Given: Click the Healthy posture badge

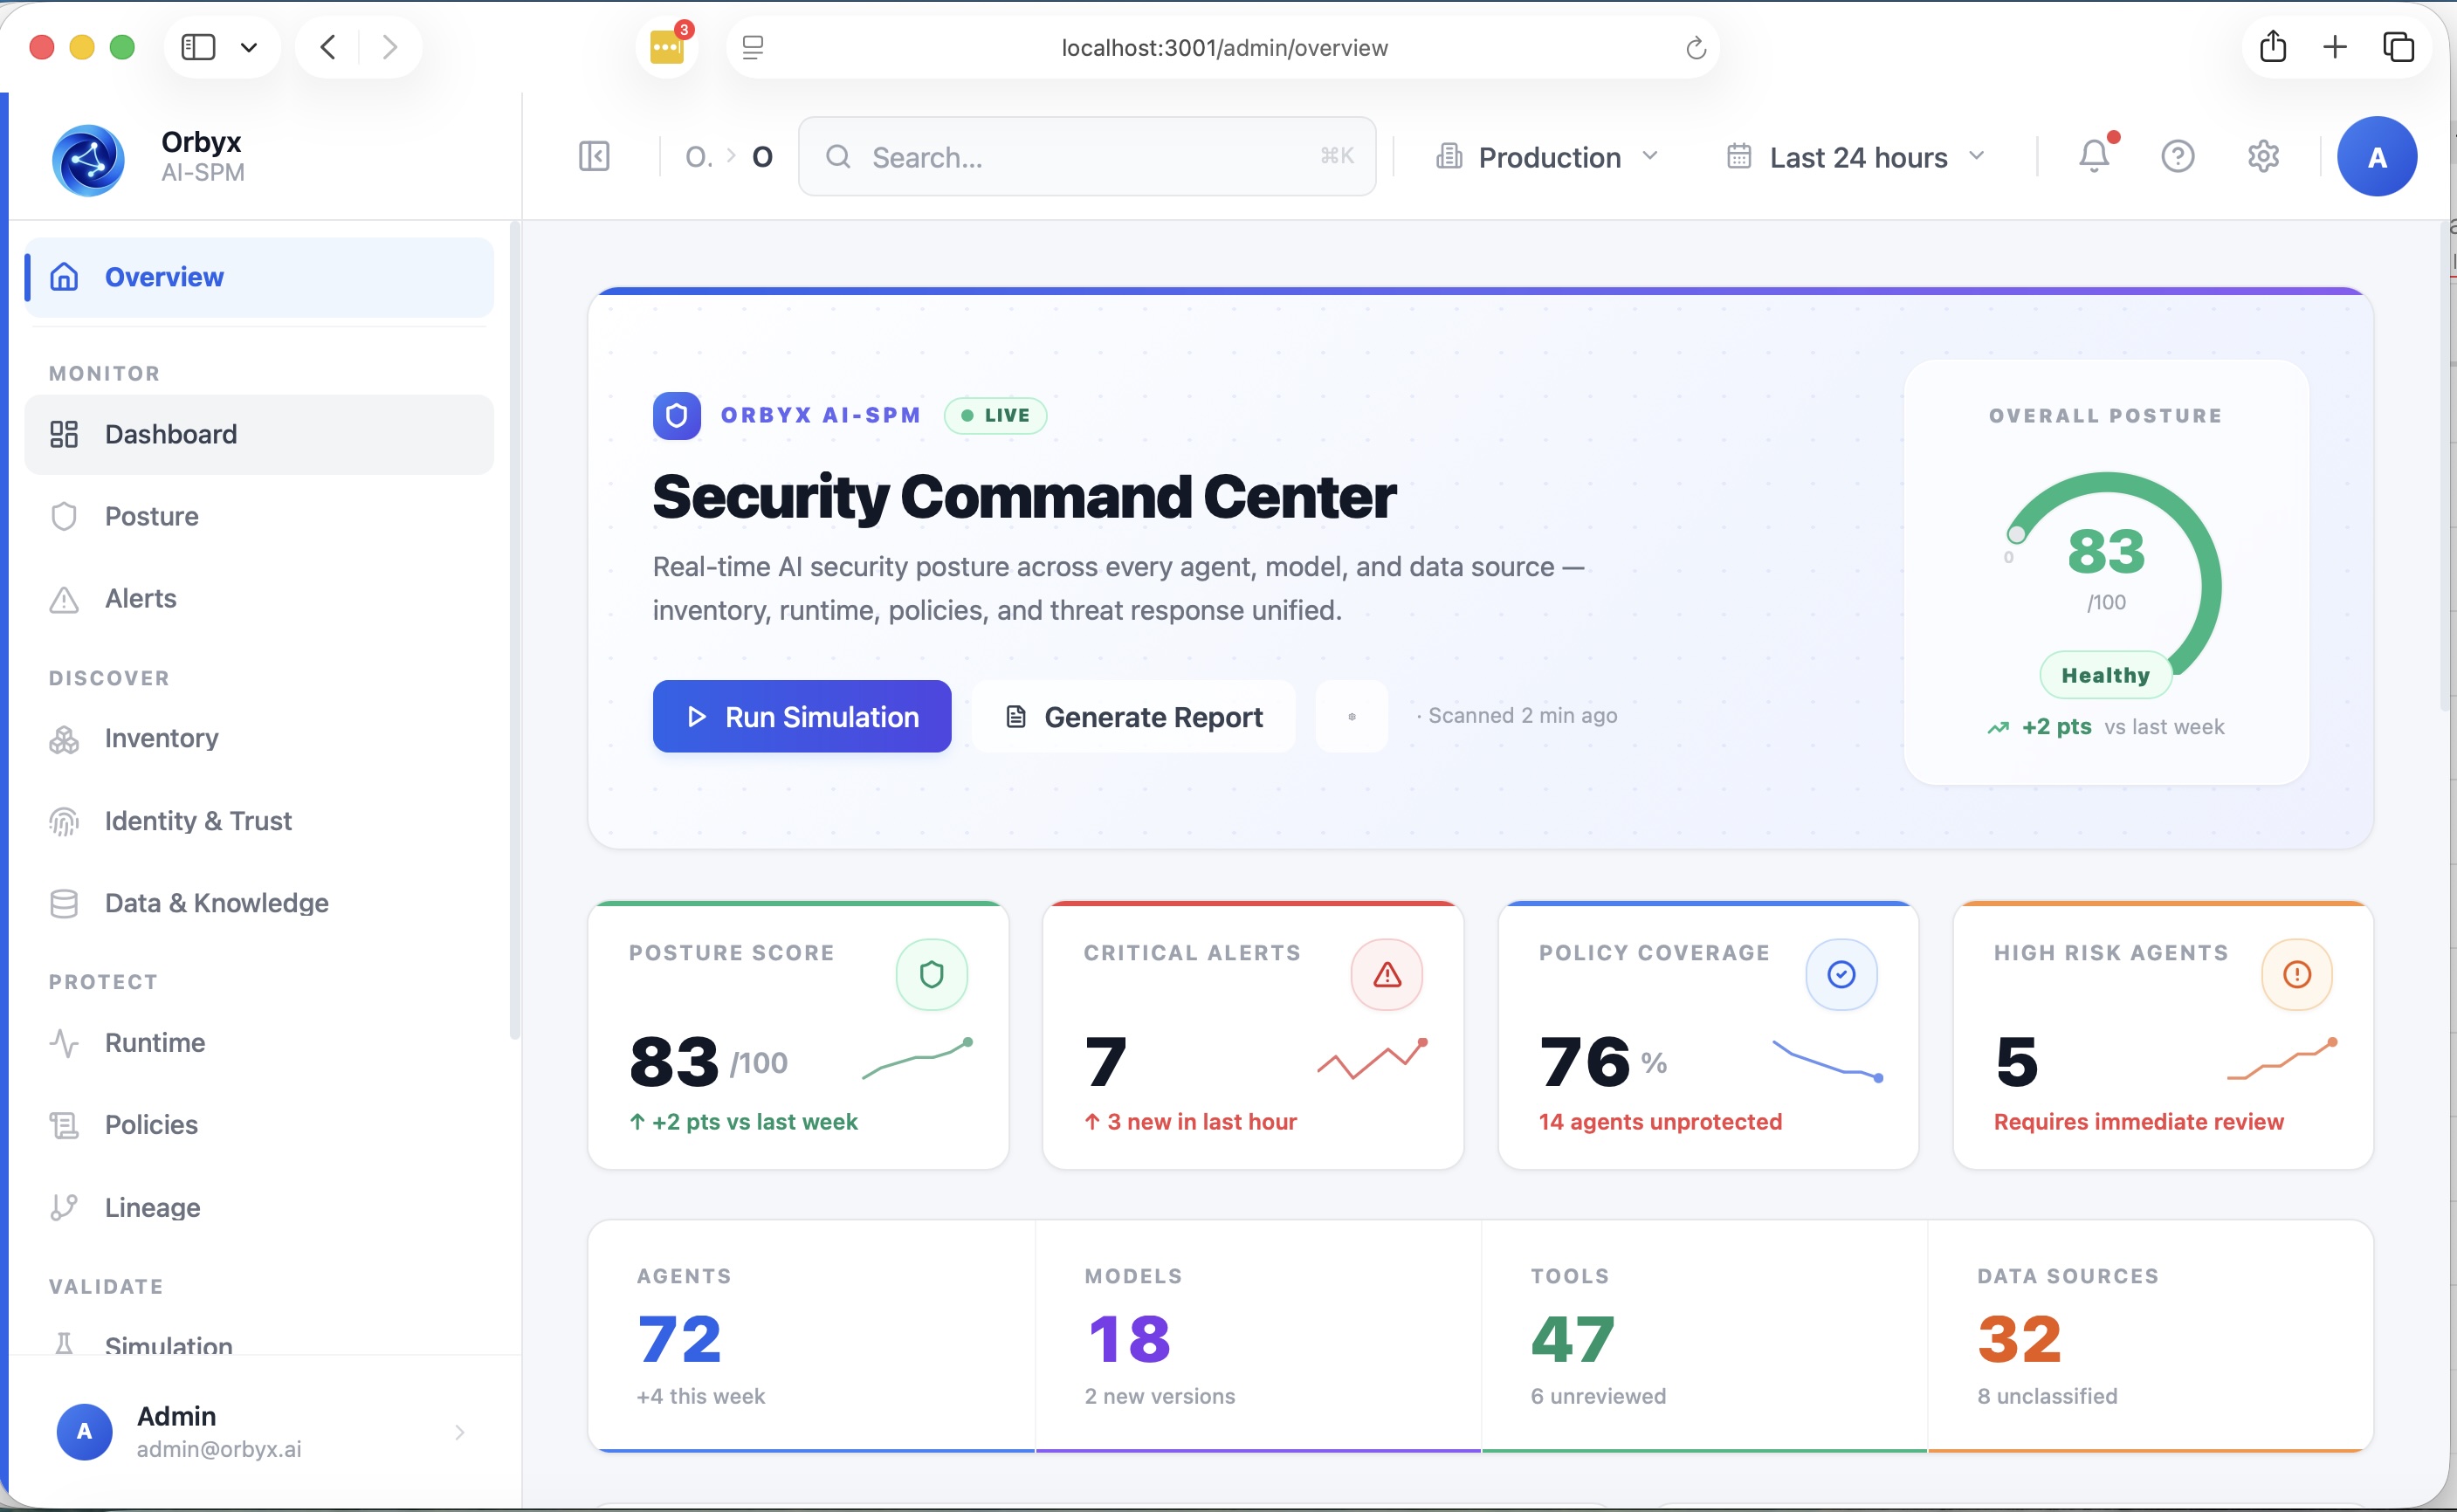Looking at the screenshot, I should pyautogui.click(x=2106, y=675).
